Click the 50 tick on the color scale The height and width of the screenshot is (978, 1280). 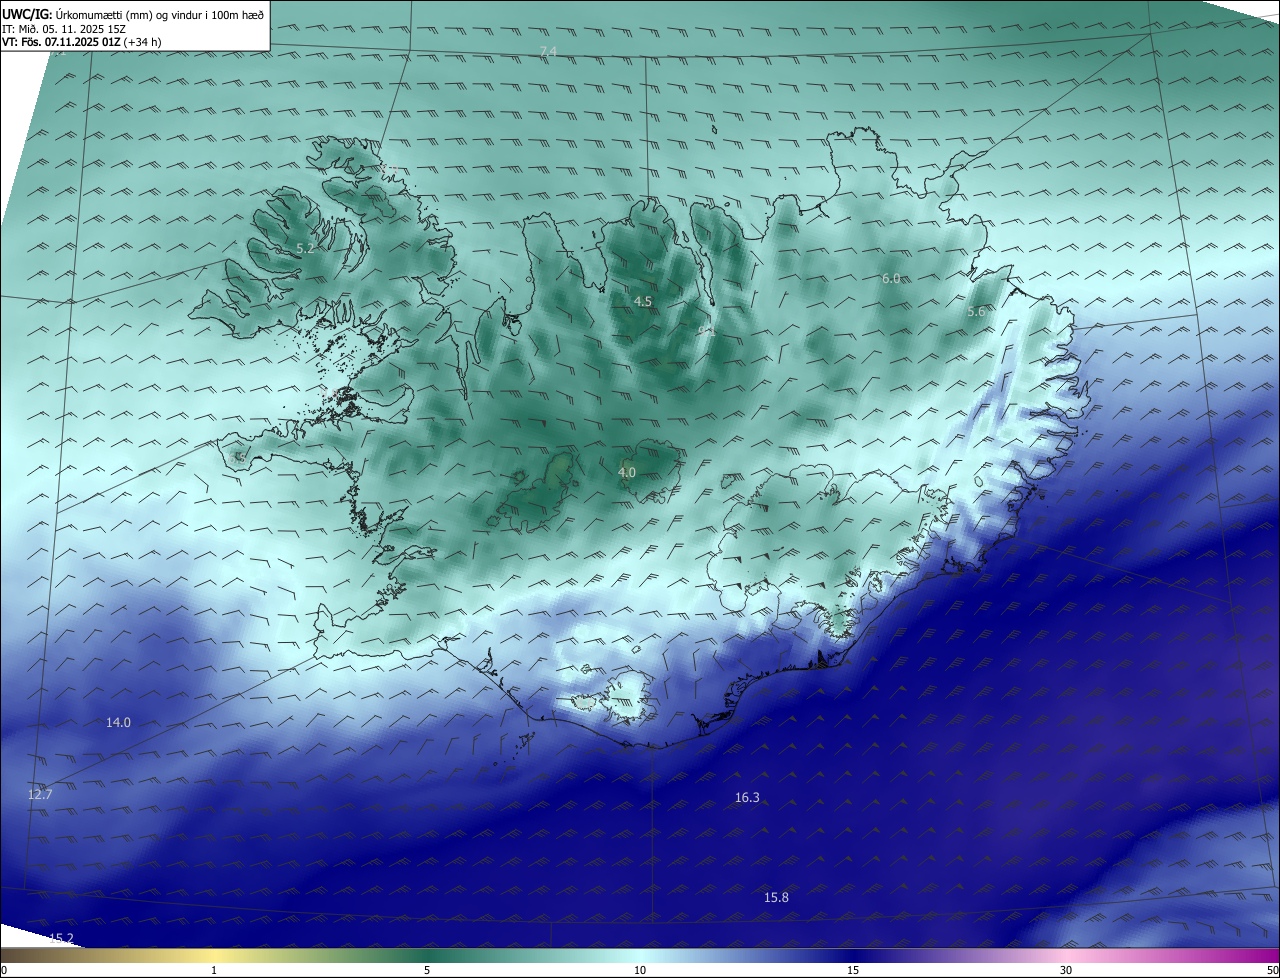[x=1272, y=970]
